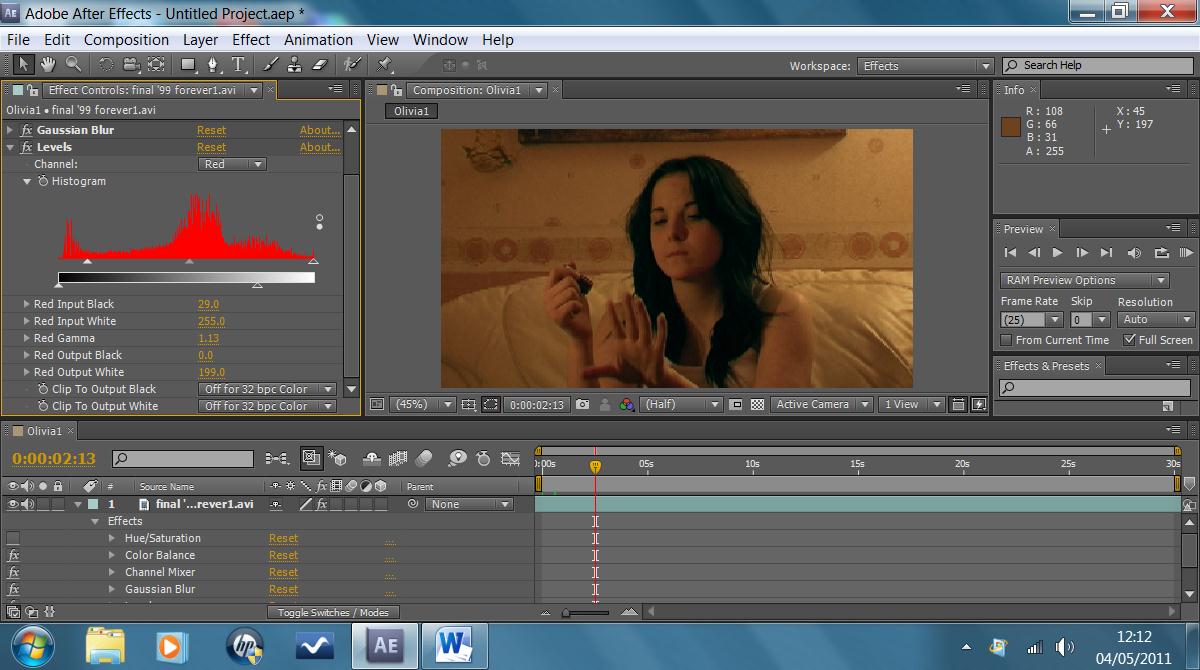Open the Effect menu

(251, 40)
